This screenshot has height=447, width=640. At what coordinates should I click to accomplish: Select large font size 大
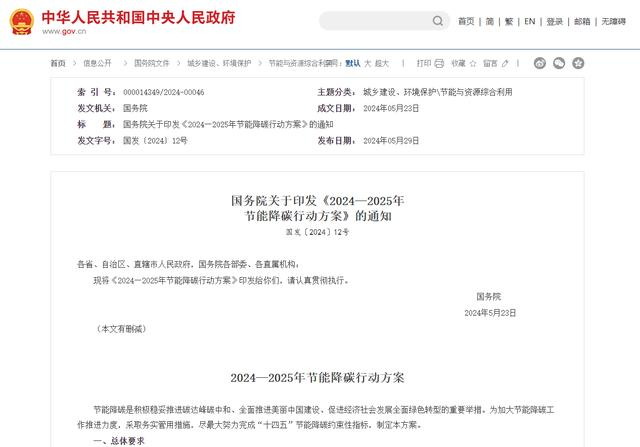(x=367, y=63)
